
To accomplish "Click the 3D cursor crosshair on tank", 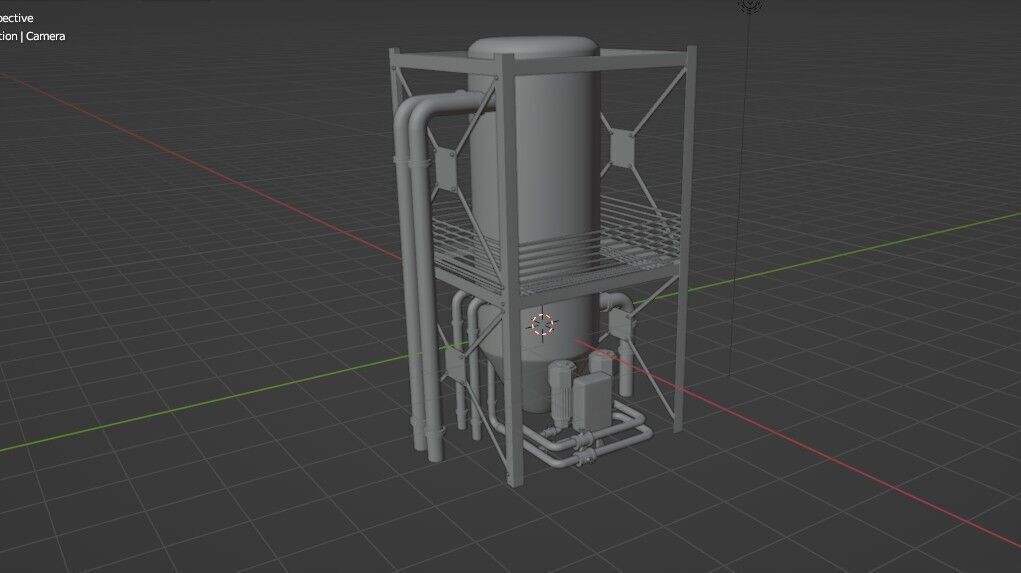I will click(x=542, y=324).
